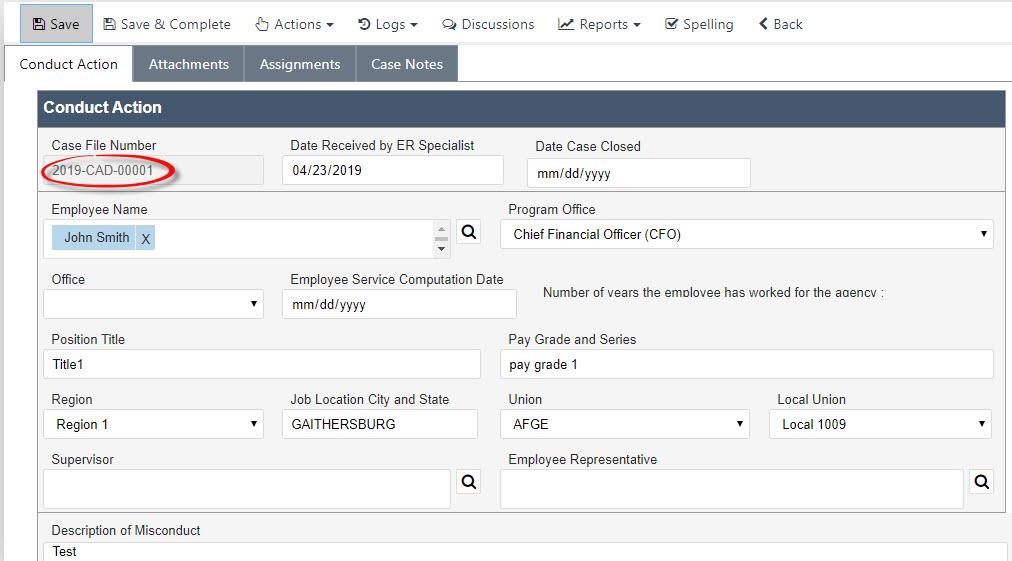Click the Discussions speech bubble icon
The image size is (1012, 561).
(x=449, y=25)
